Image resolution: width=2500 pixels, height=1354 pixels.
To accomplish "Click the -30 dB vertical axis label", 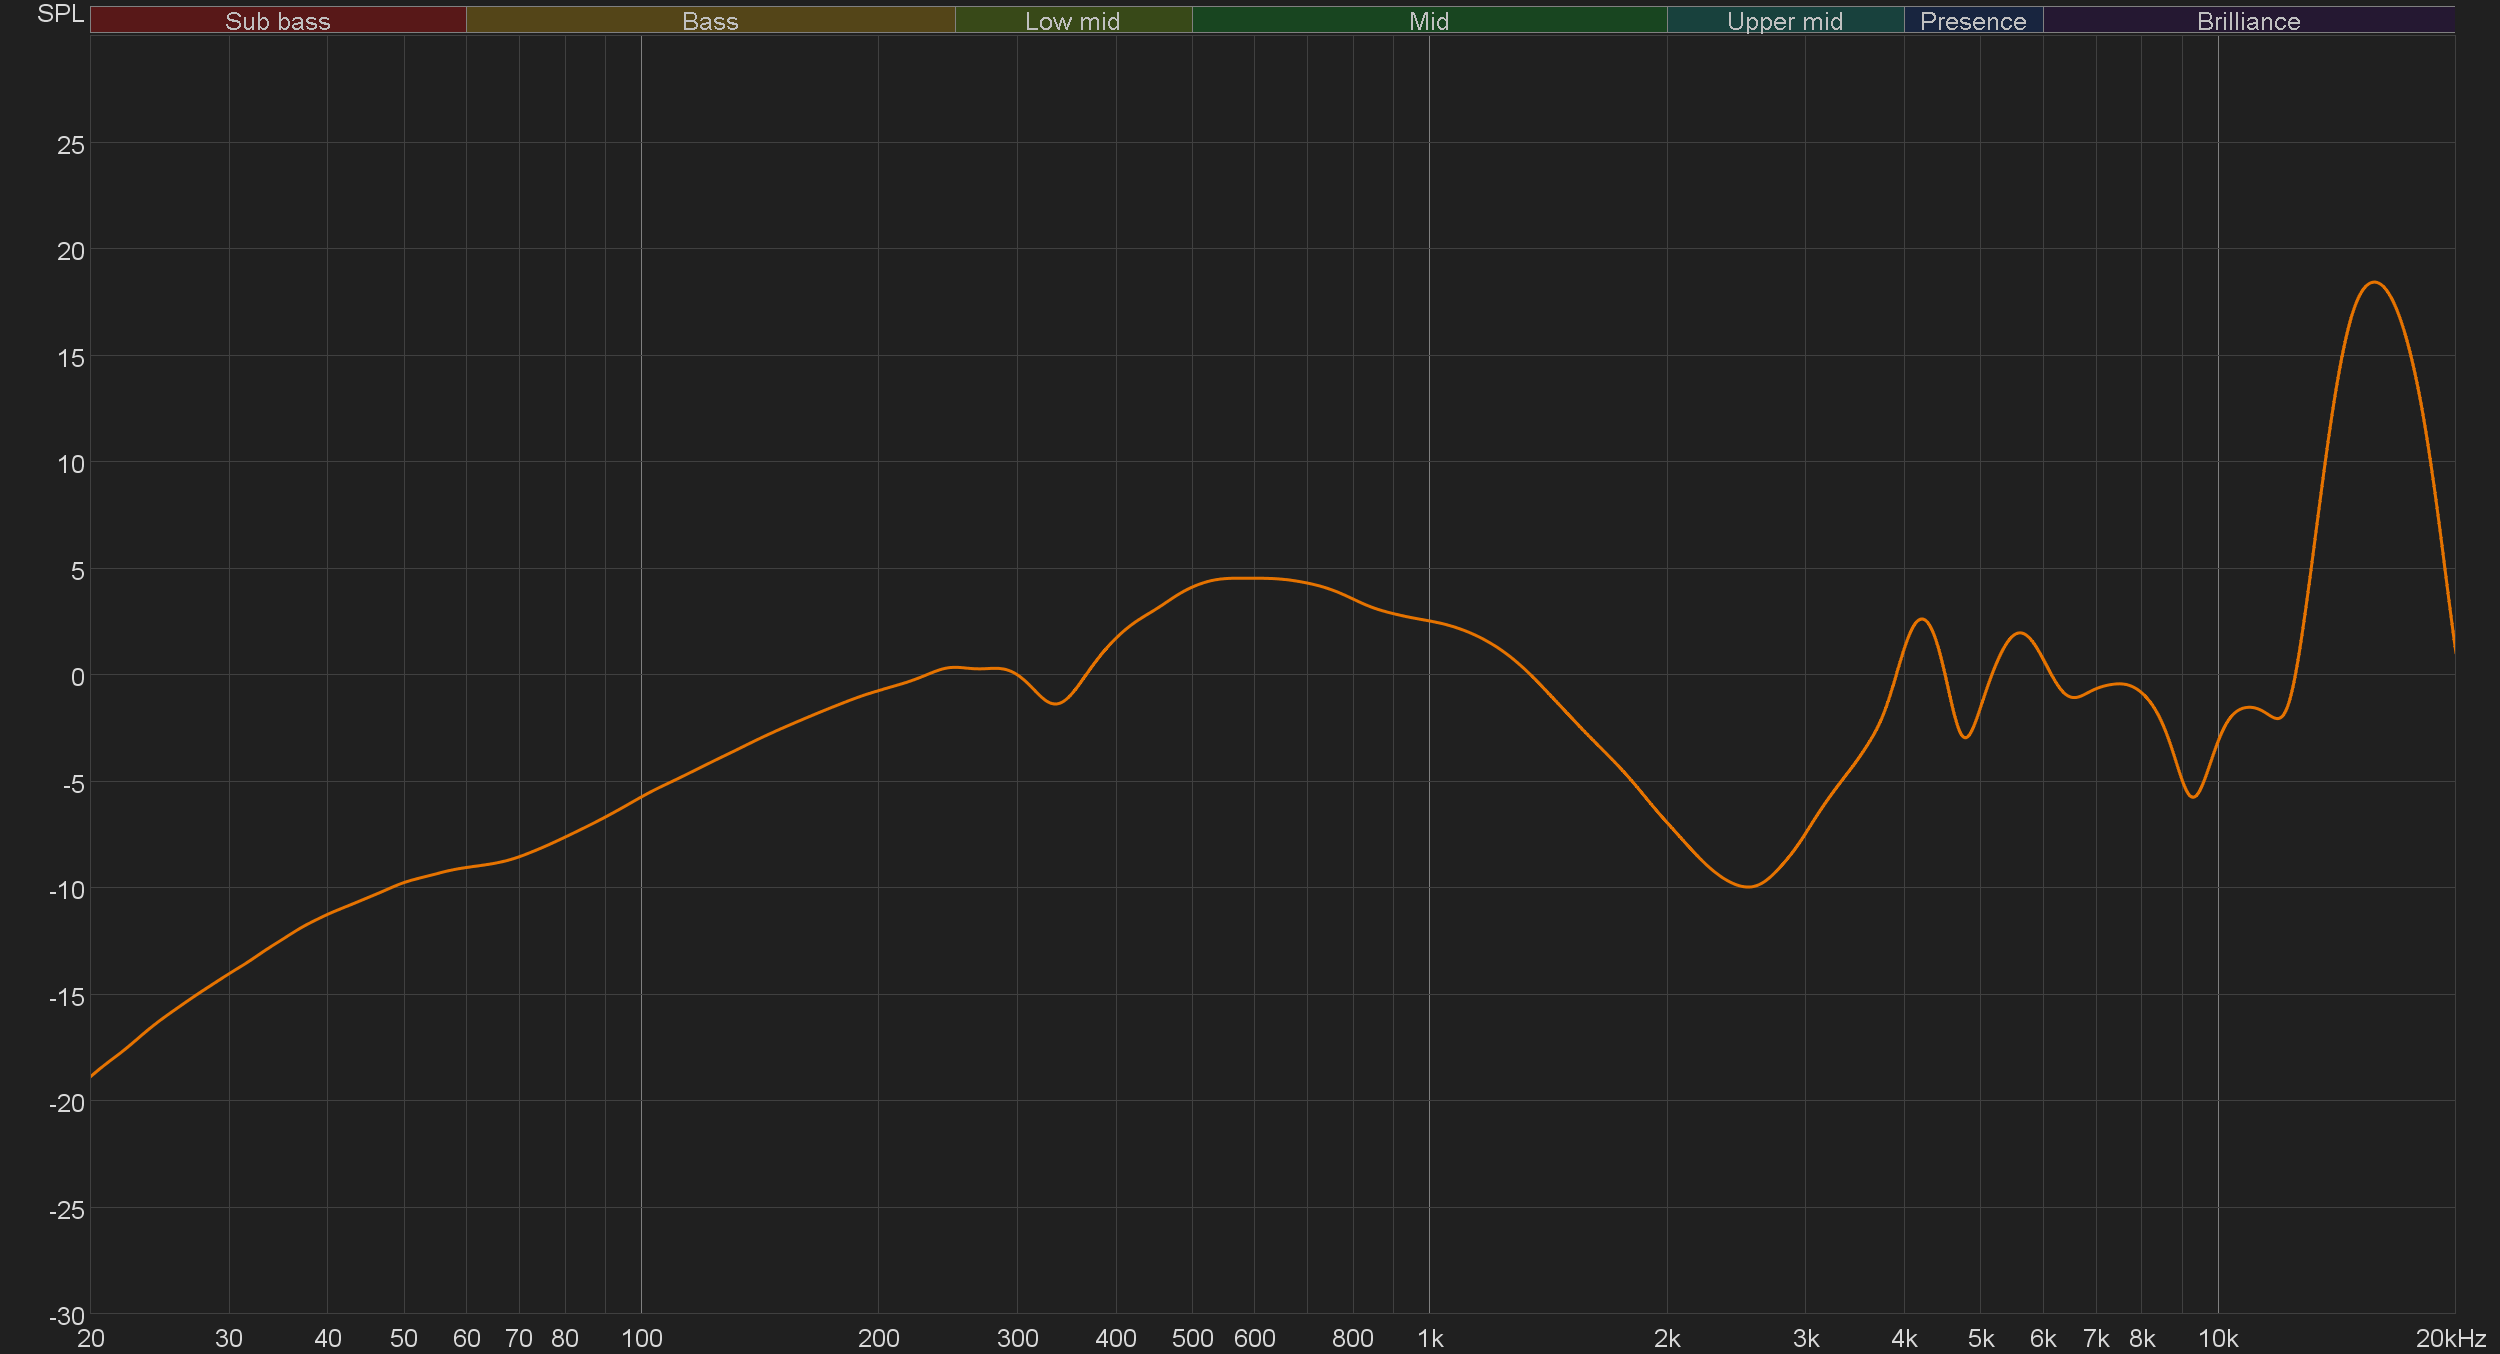I will click(x=67, y=1316).
